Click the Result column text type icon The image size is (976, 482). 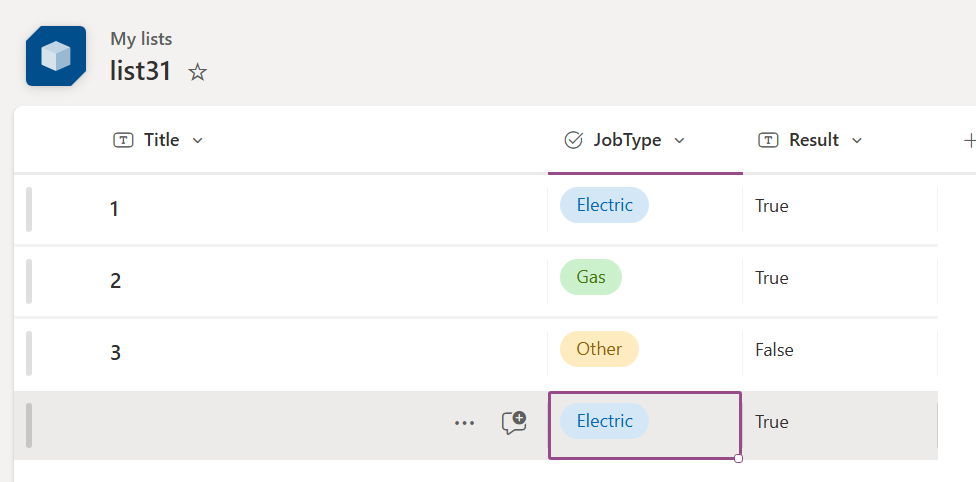point(768,140)
